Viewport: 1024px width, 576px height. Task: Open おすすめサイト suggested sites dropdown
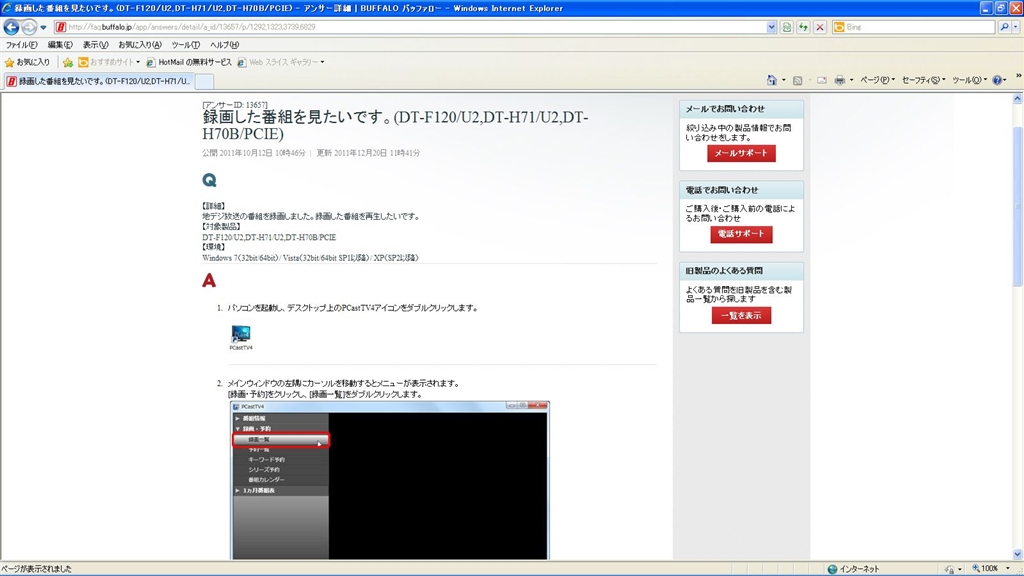tap(109, 62)
